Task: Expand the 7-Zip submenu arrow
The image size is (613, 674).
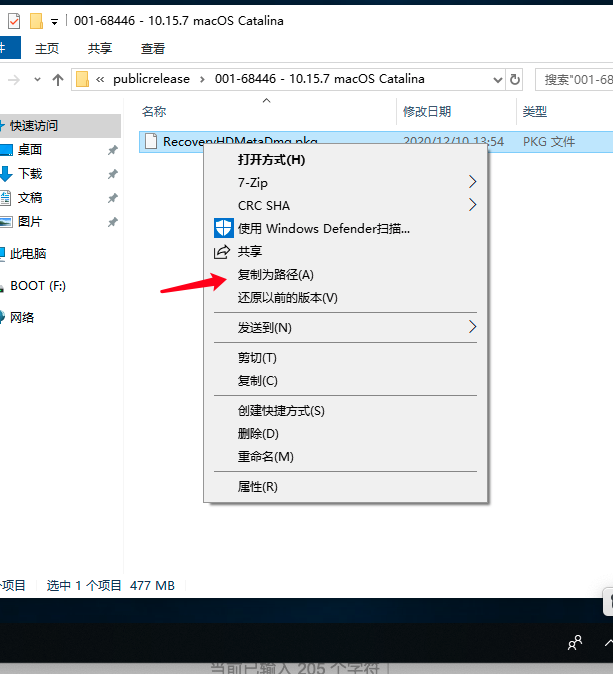Action: [472, 182]
